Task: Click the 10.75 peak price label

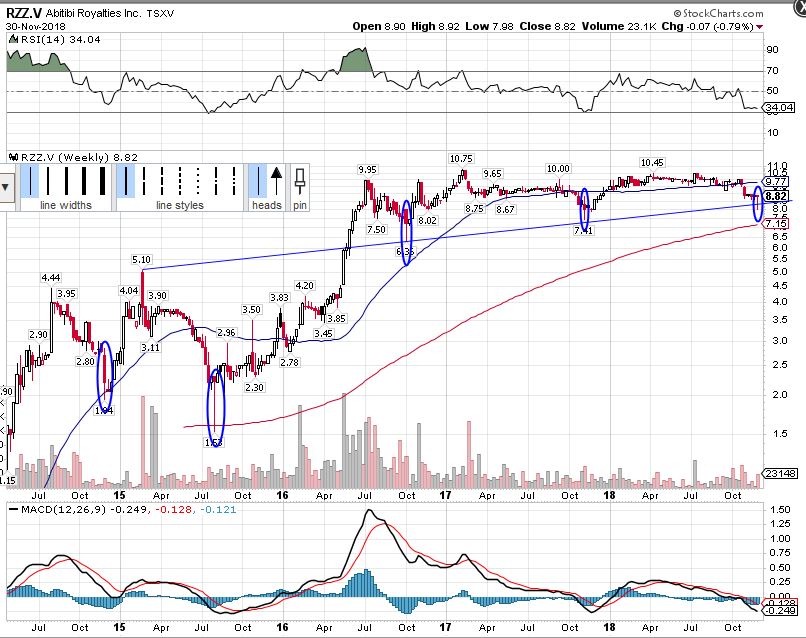Action: 461,159
